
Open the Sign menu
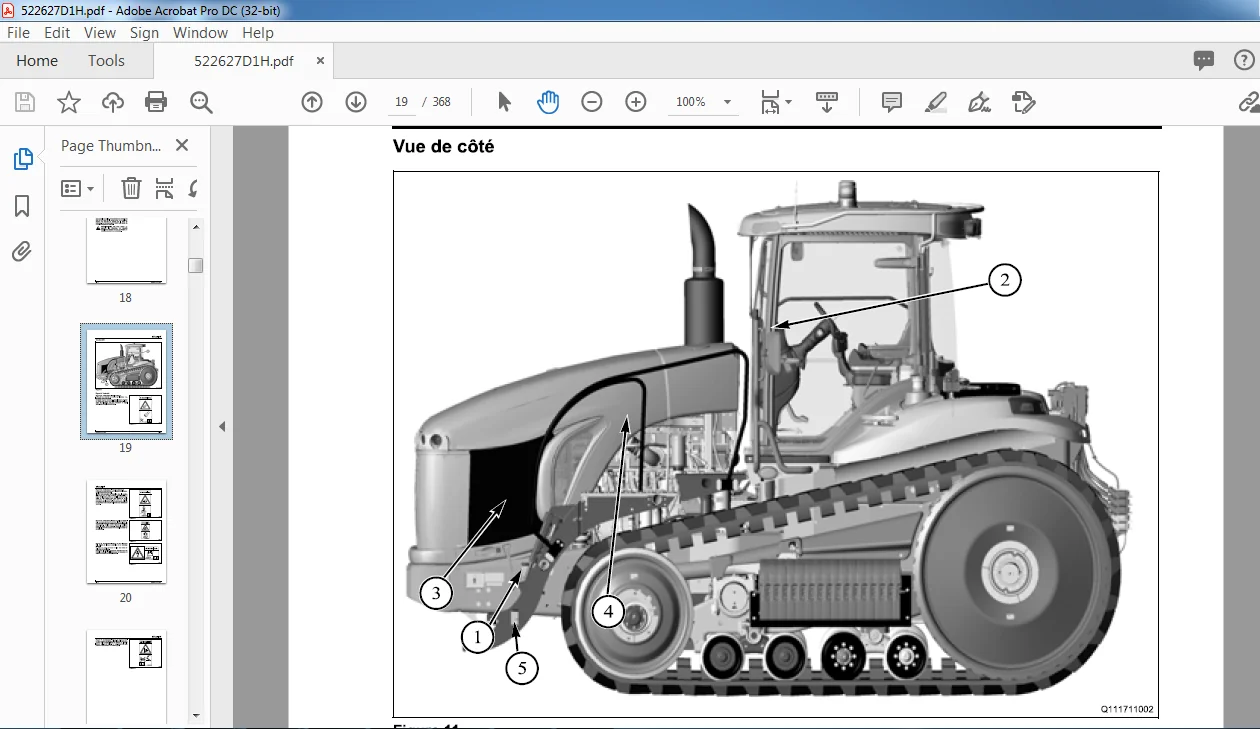point(144,33)
